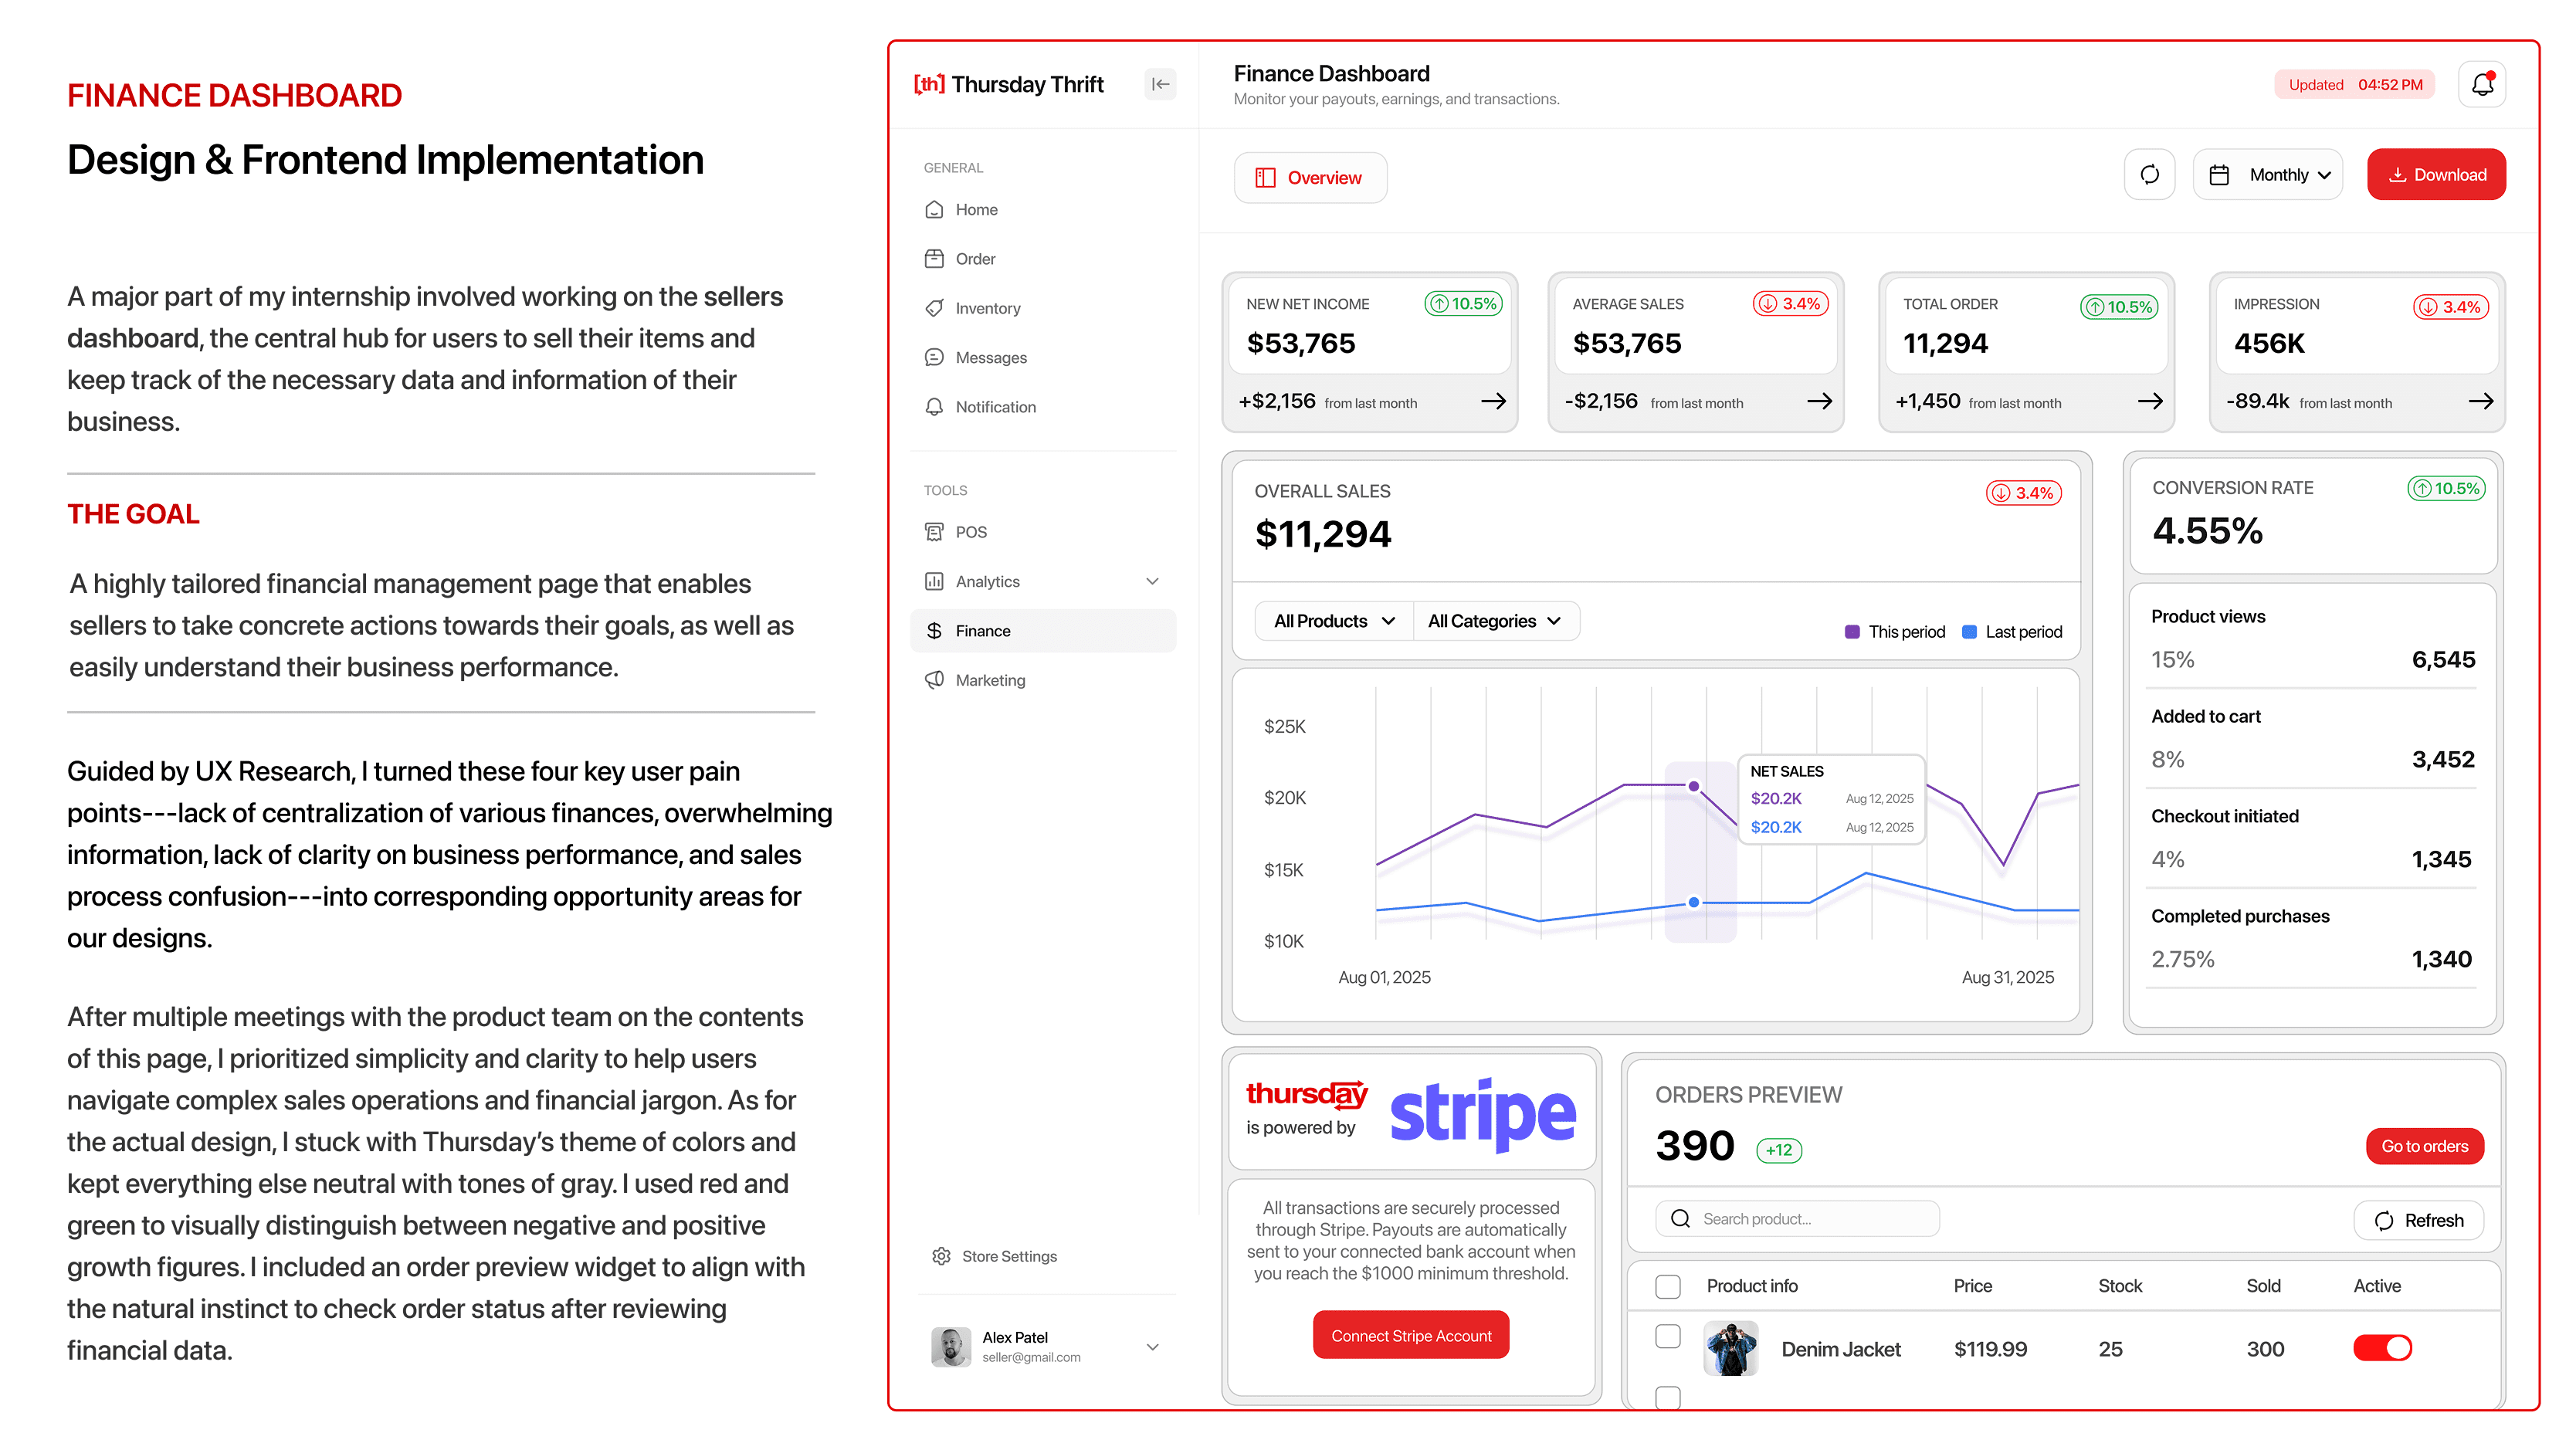
Task: Click the arrow on Impression card
Action: coord(2480,401)
